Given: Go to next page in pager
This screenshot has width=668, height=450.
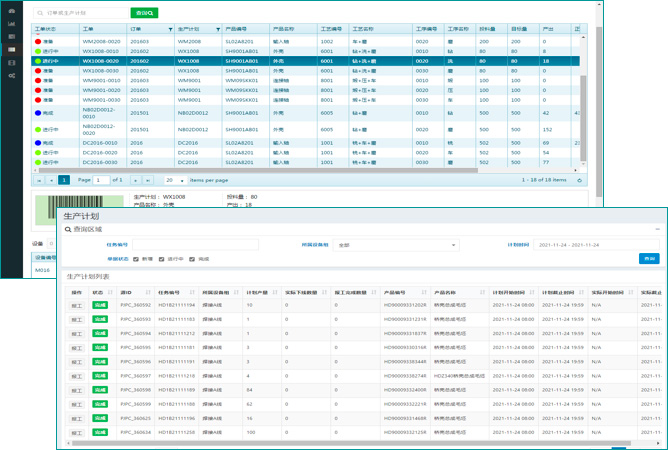Looking at the screenshot, I should (136, 180).
